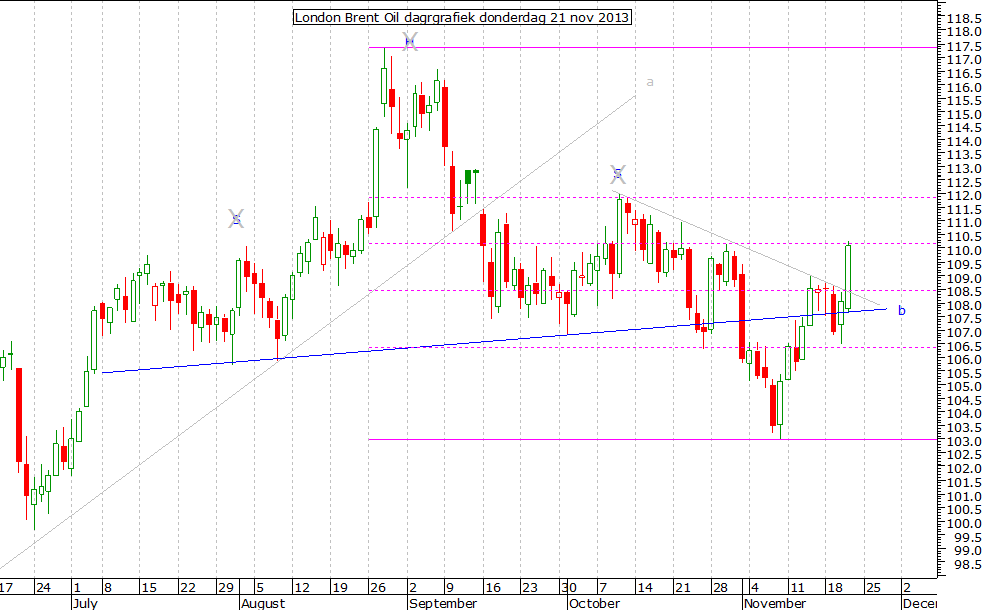Click the 106.5 price axis label
Image resolution: width=985 pixels, height=610 pixels.
click(x=964, y=346)
